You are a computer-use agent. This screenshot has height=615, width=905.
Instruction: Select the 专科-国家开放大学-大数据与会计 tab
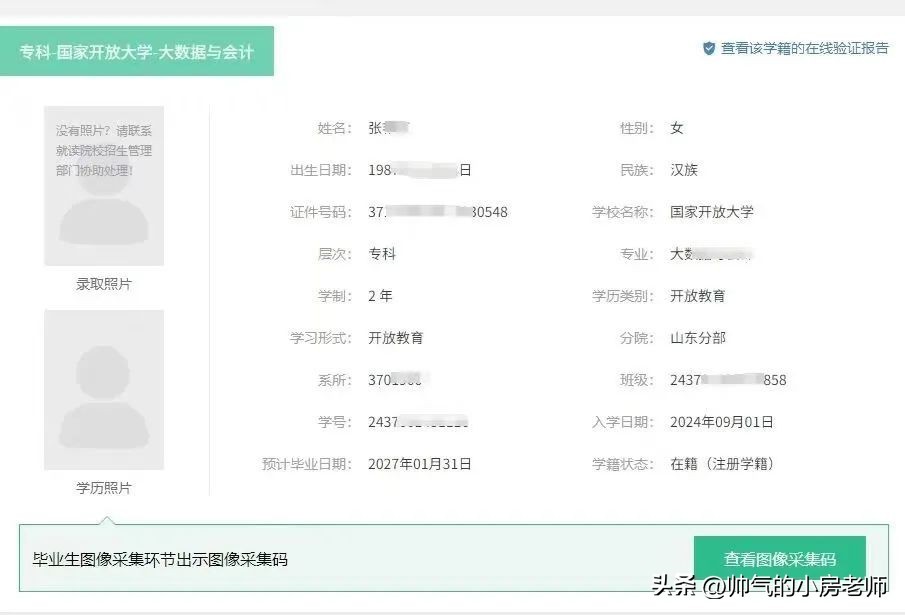pos(137,52)
